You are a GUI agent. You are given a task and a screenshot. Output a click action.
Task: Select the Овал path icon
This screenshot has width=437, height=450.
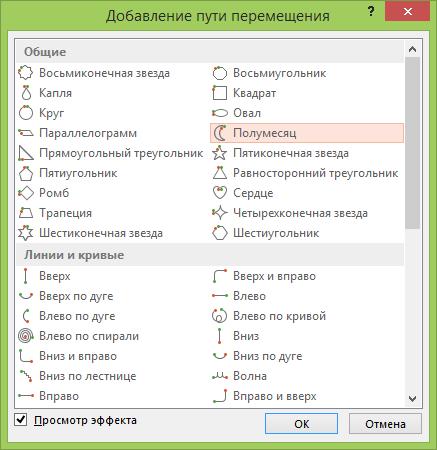click(220, 113)
